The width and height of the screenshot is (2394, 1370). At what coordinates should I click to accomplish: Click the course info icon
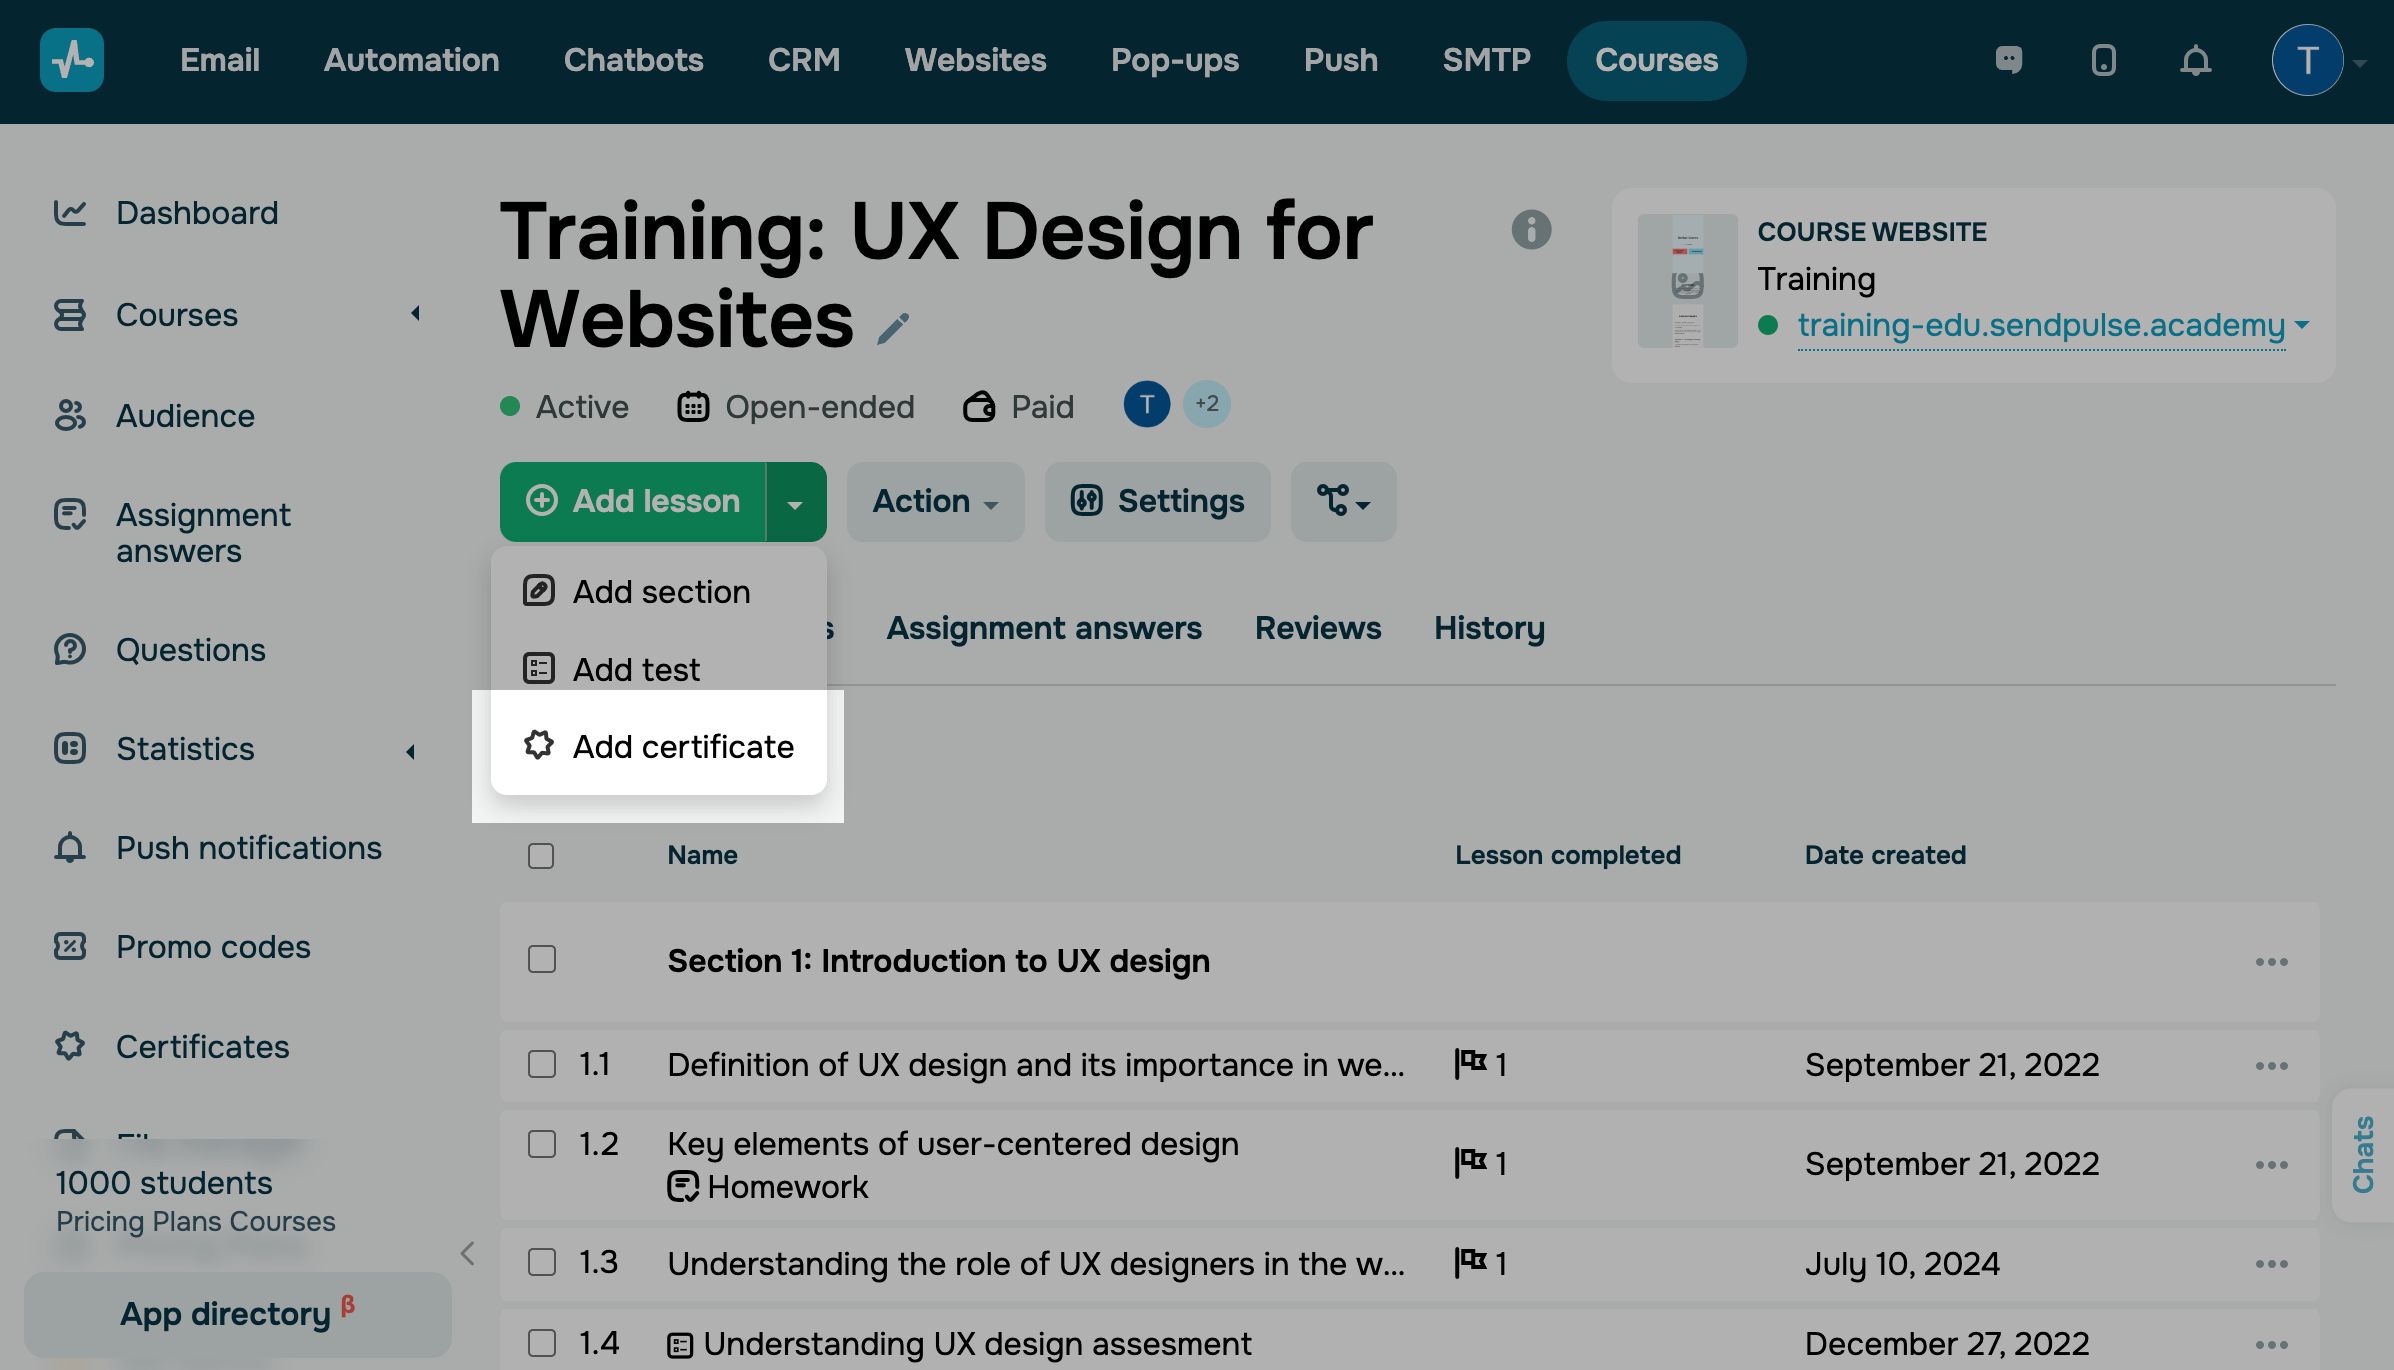[x=1530, y=229]
